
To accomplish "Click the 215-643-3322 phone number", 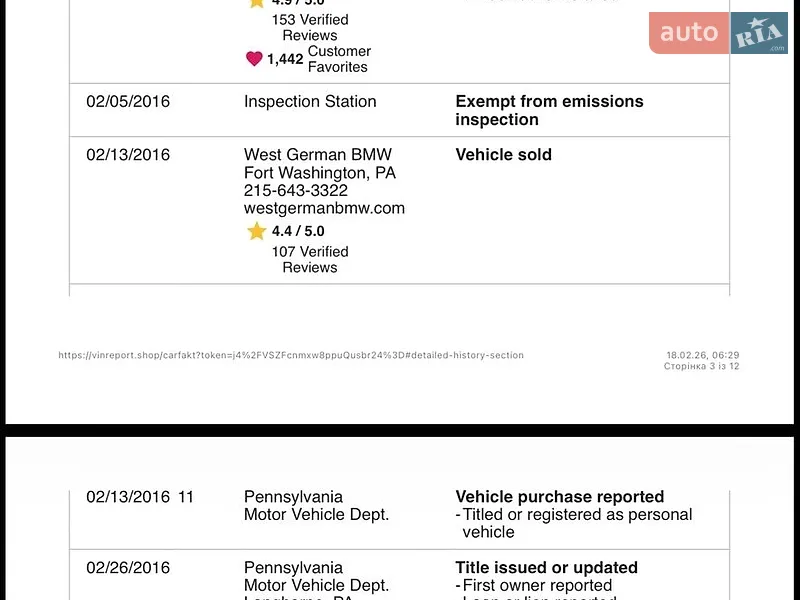I will click(x=296, y=190).
